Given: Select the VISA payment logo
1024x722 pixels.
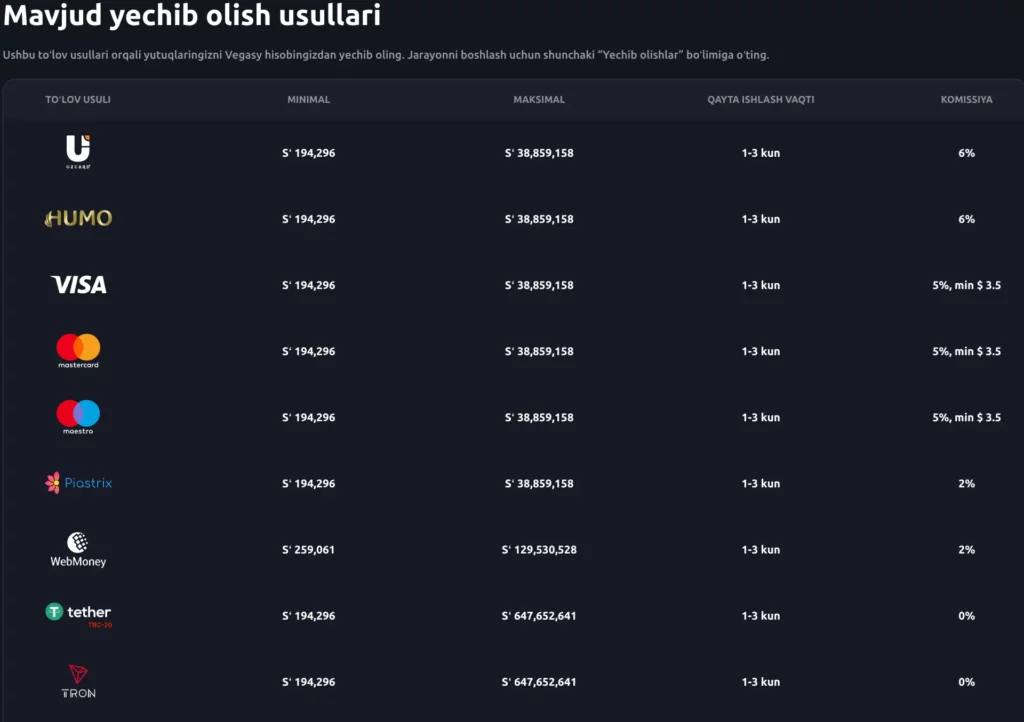Looking at the screenshot, I should pos(77,284).
